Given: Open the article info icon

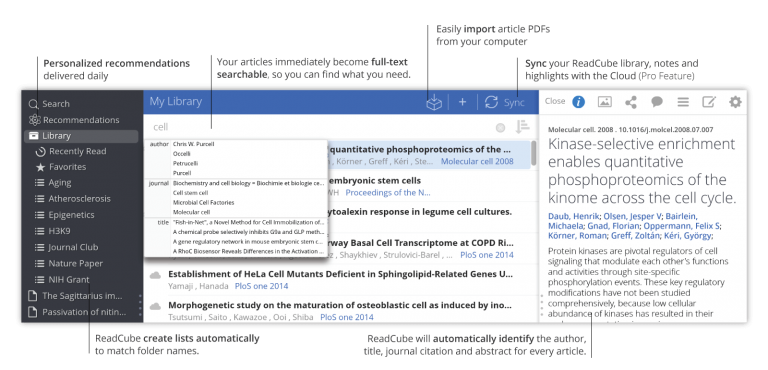Looking at the screenshot, I should 578,101.
